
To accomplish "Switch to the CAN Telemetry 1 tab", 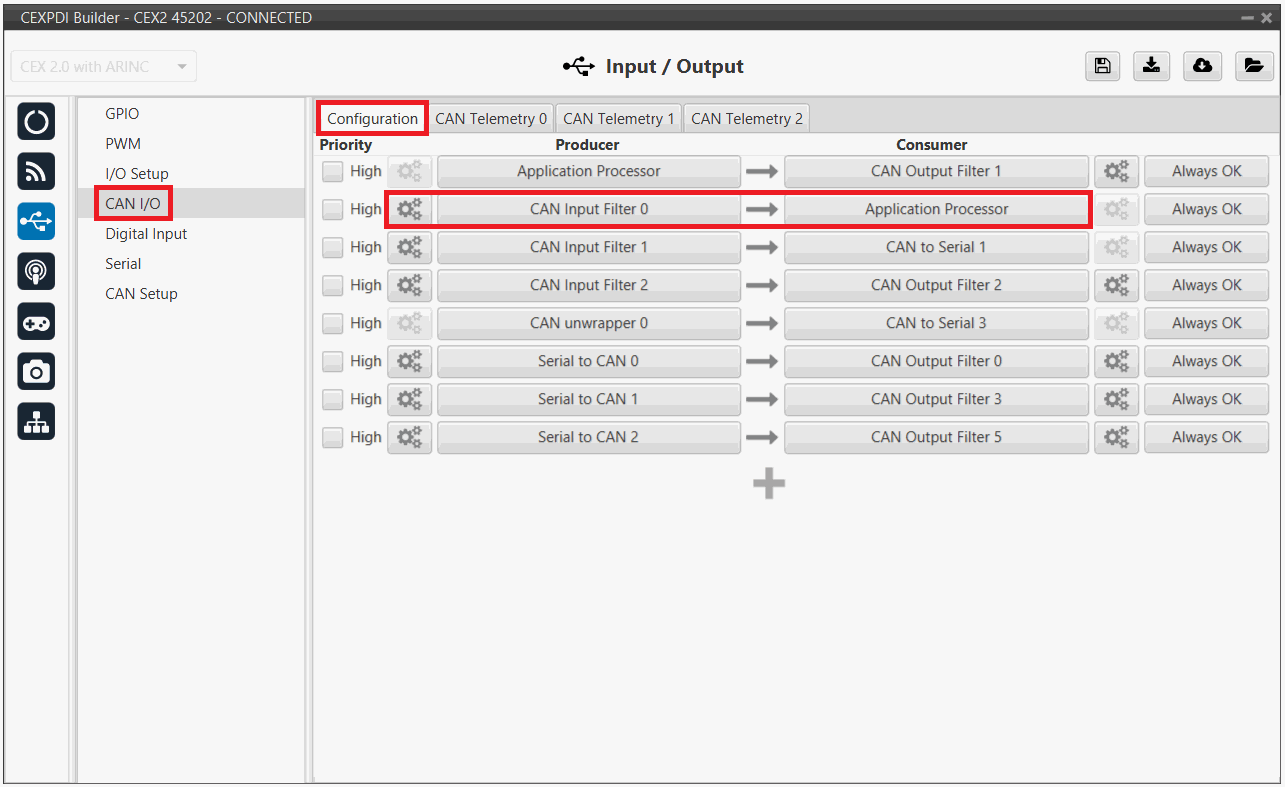I will click(x=618, y=118).
